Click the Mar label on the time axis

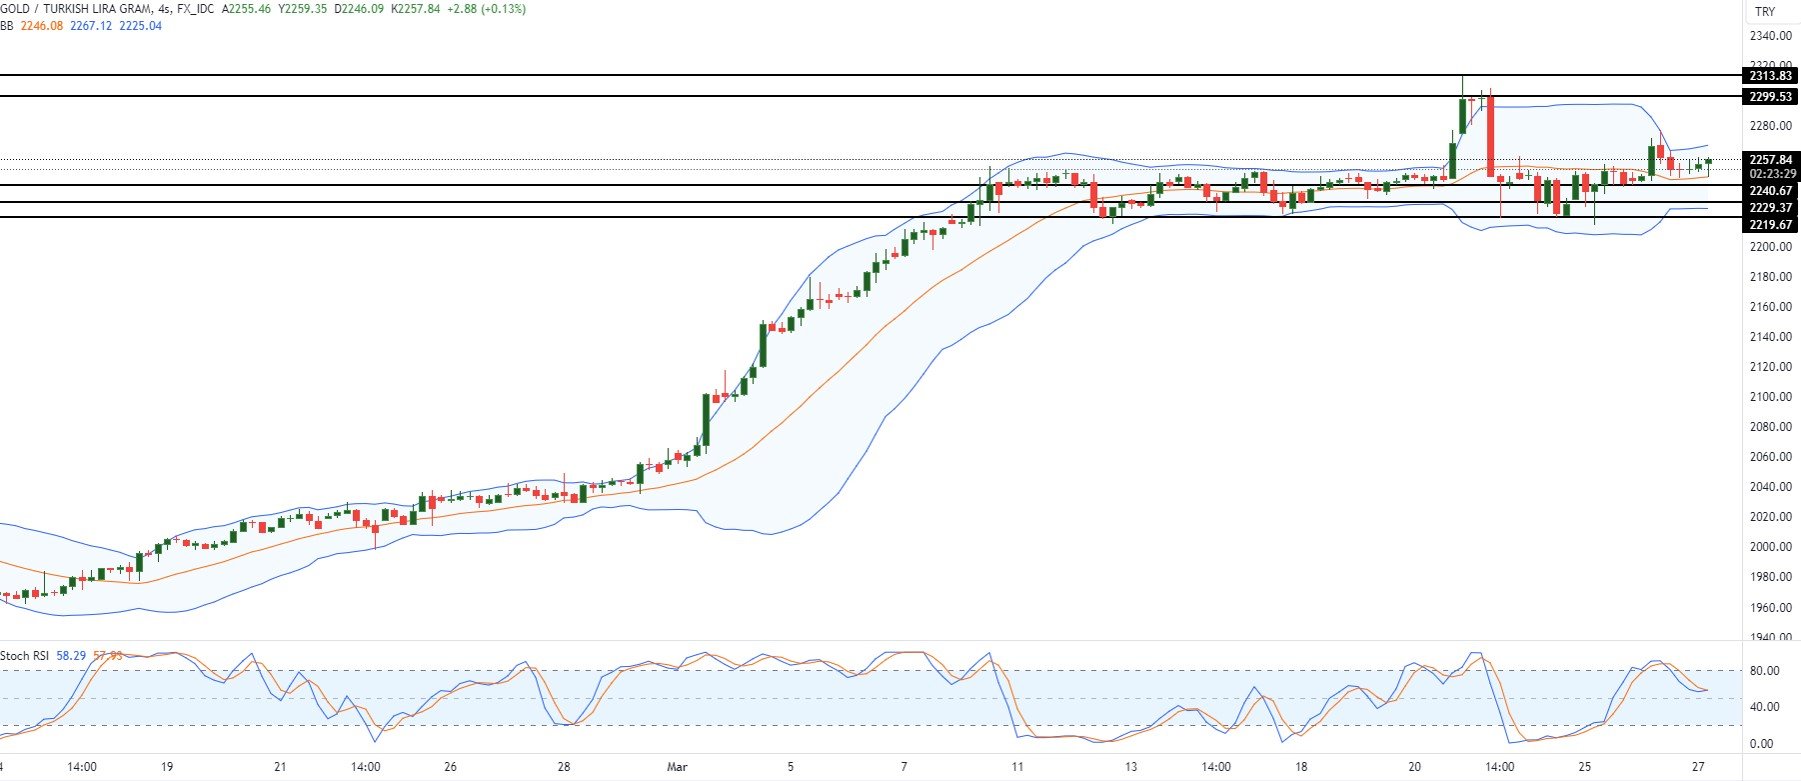point(677,767)
